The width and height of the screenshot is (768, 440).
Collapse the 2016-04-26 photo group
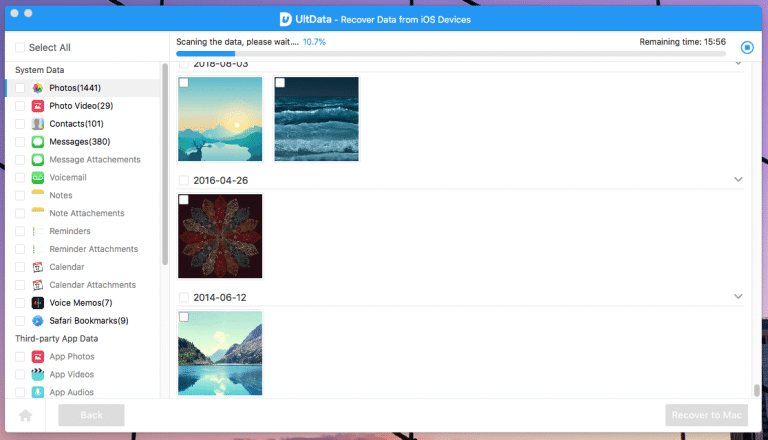click(738, 180)
